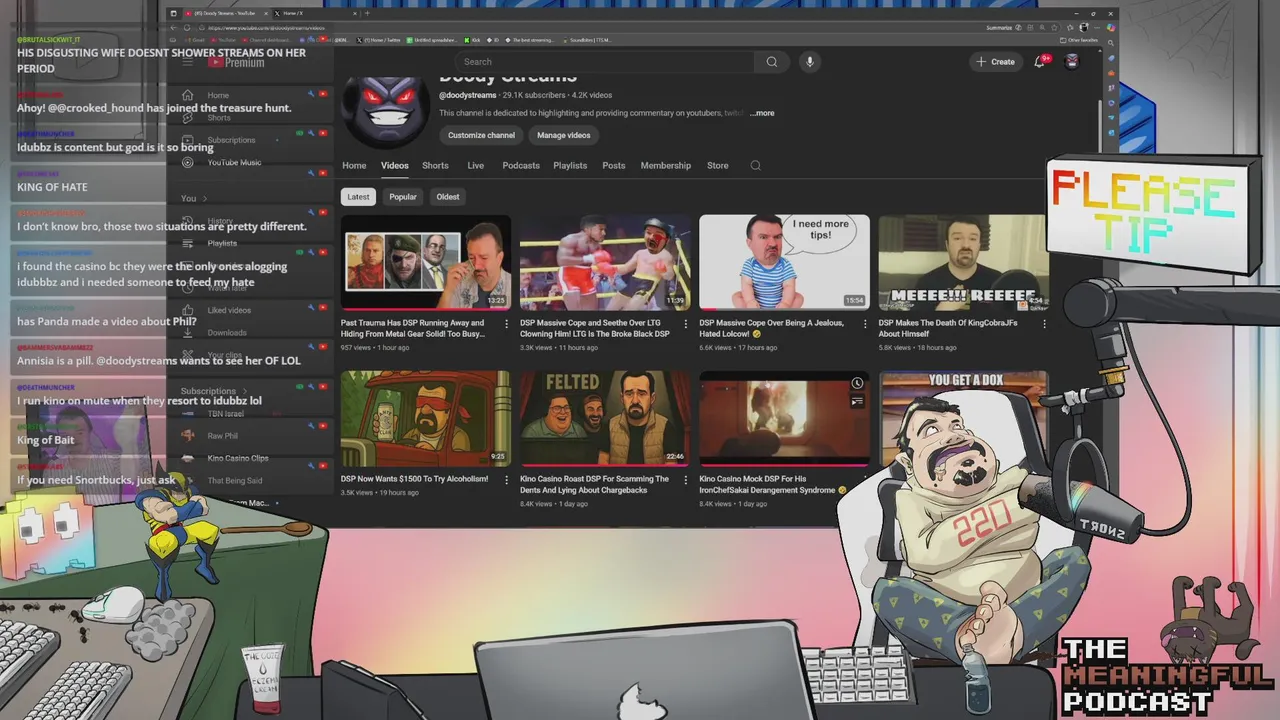Open Raw Phil subscription in sidebar
This screenshot has height=720, width=1280.
[222, 436]
